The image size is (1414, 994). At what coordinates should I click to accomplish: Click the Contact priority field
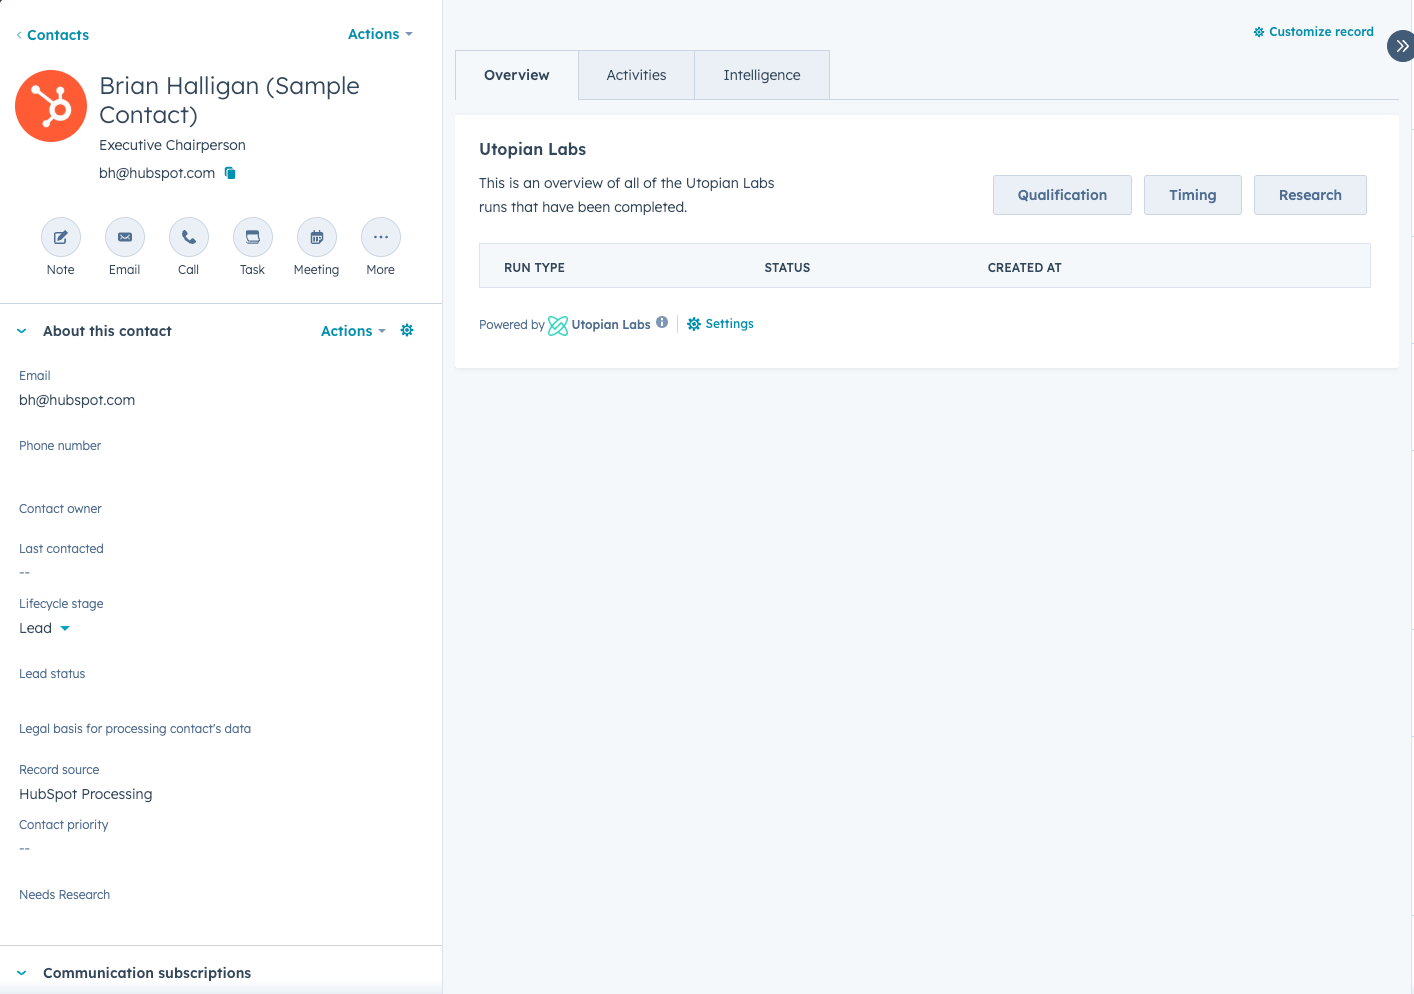click(x=63, y=825)
